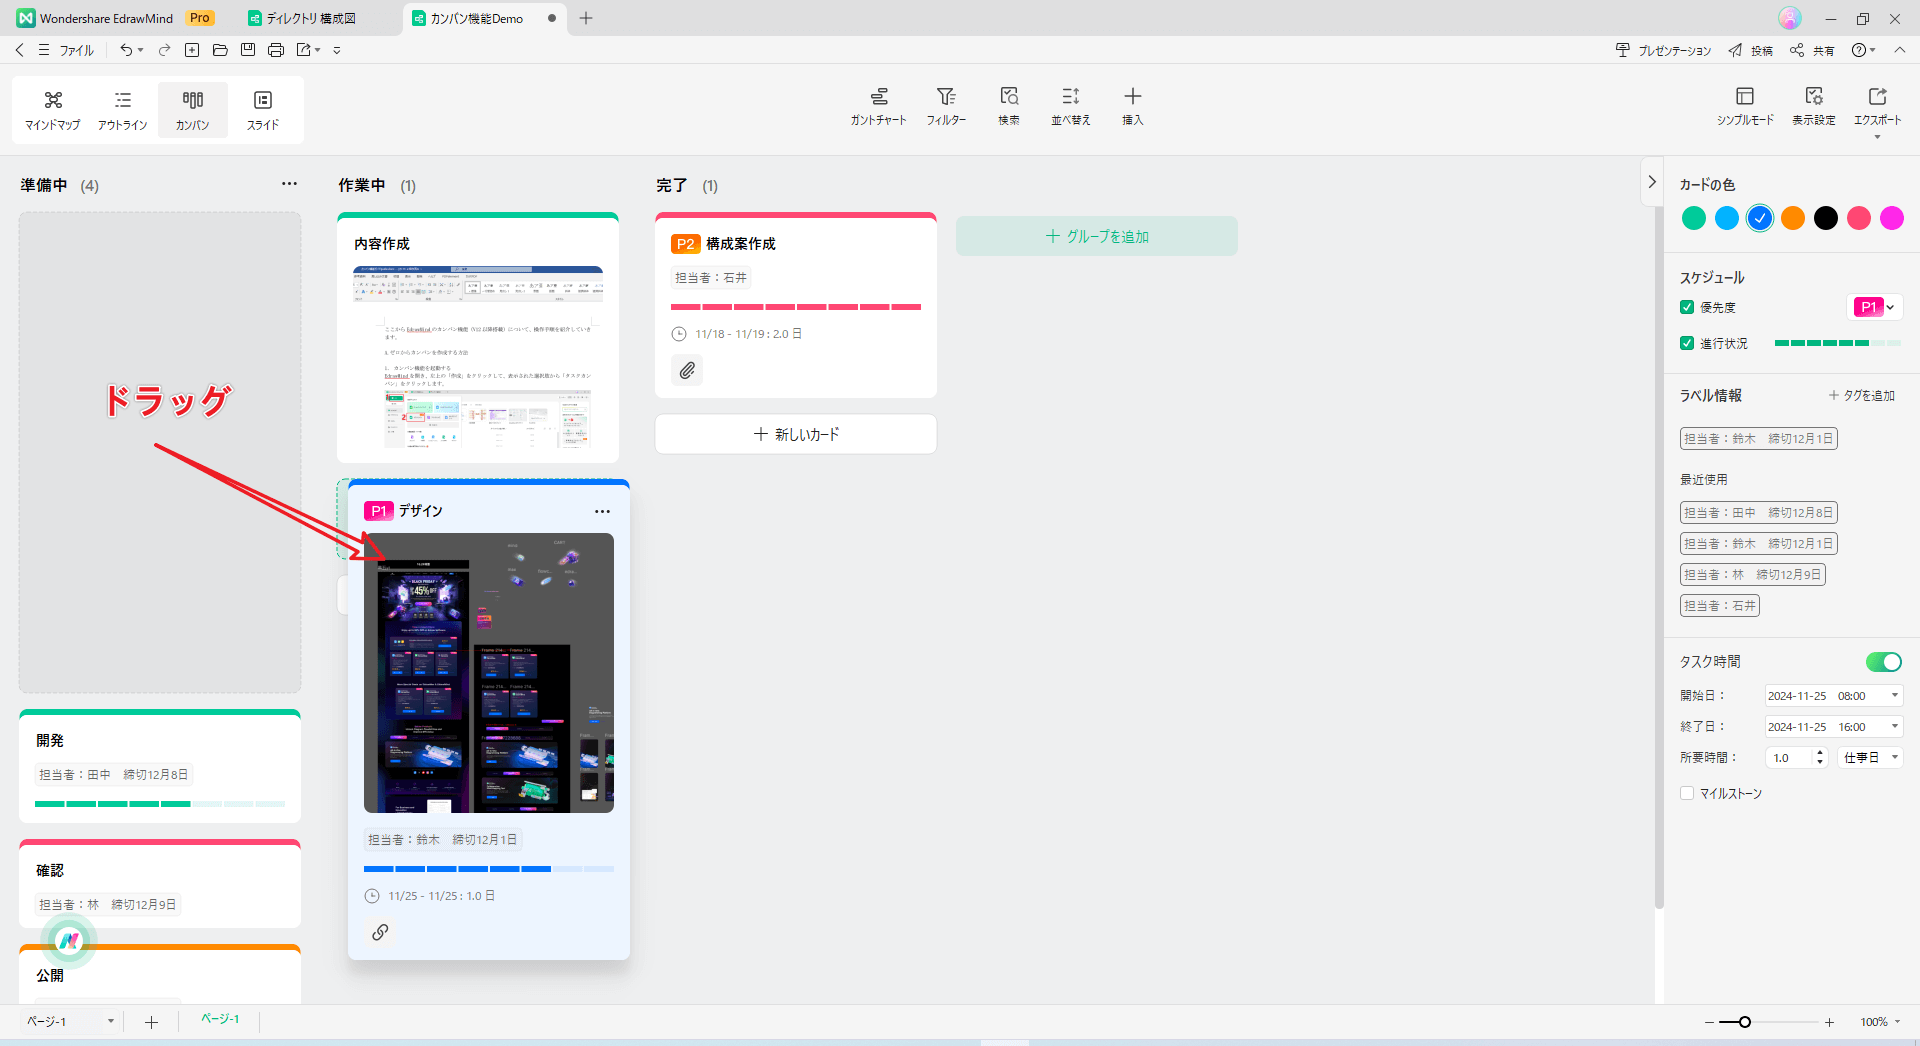Check the マイルストーン checkbox
1920x1046 pixels.
1687,793
